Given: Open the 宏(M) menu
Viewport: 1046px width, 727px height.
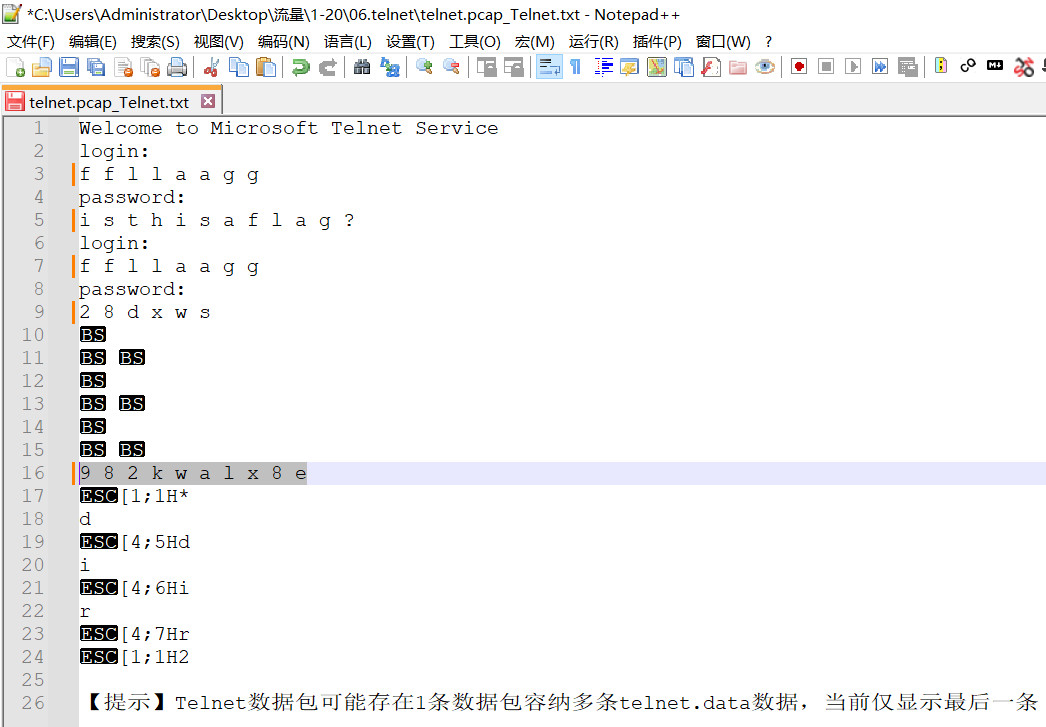Looking at the screenshot, I should (534, 42).
